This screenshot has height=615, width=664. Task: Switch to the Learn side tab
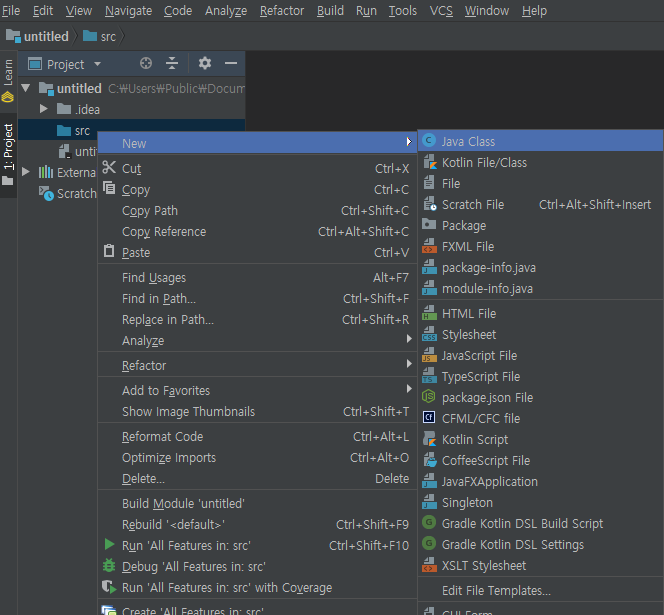pos(8,81)
